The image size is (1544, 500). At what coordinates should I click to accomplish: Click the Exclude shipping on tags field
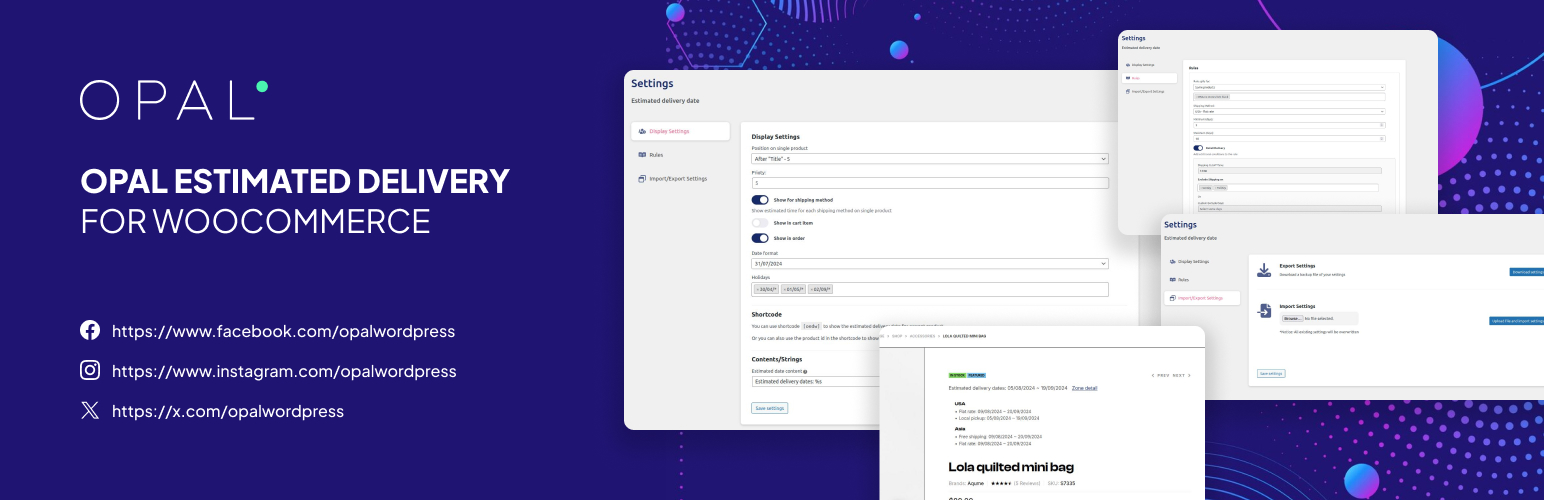1288,187
